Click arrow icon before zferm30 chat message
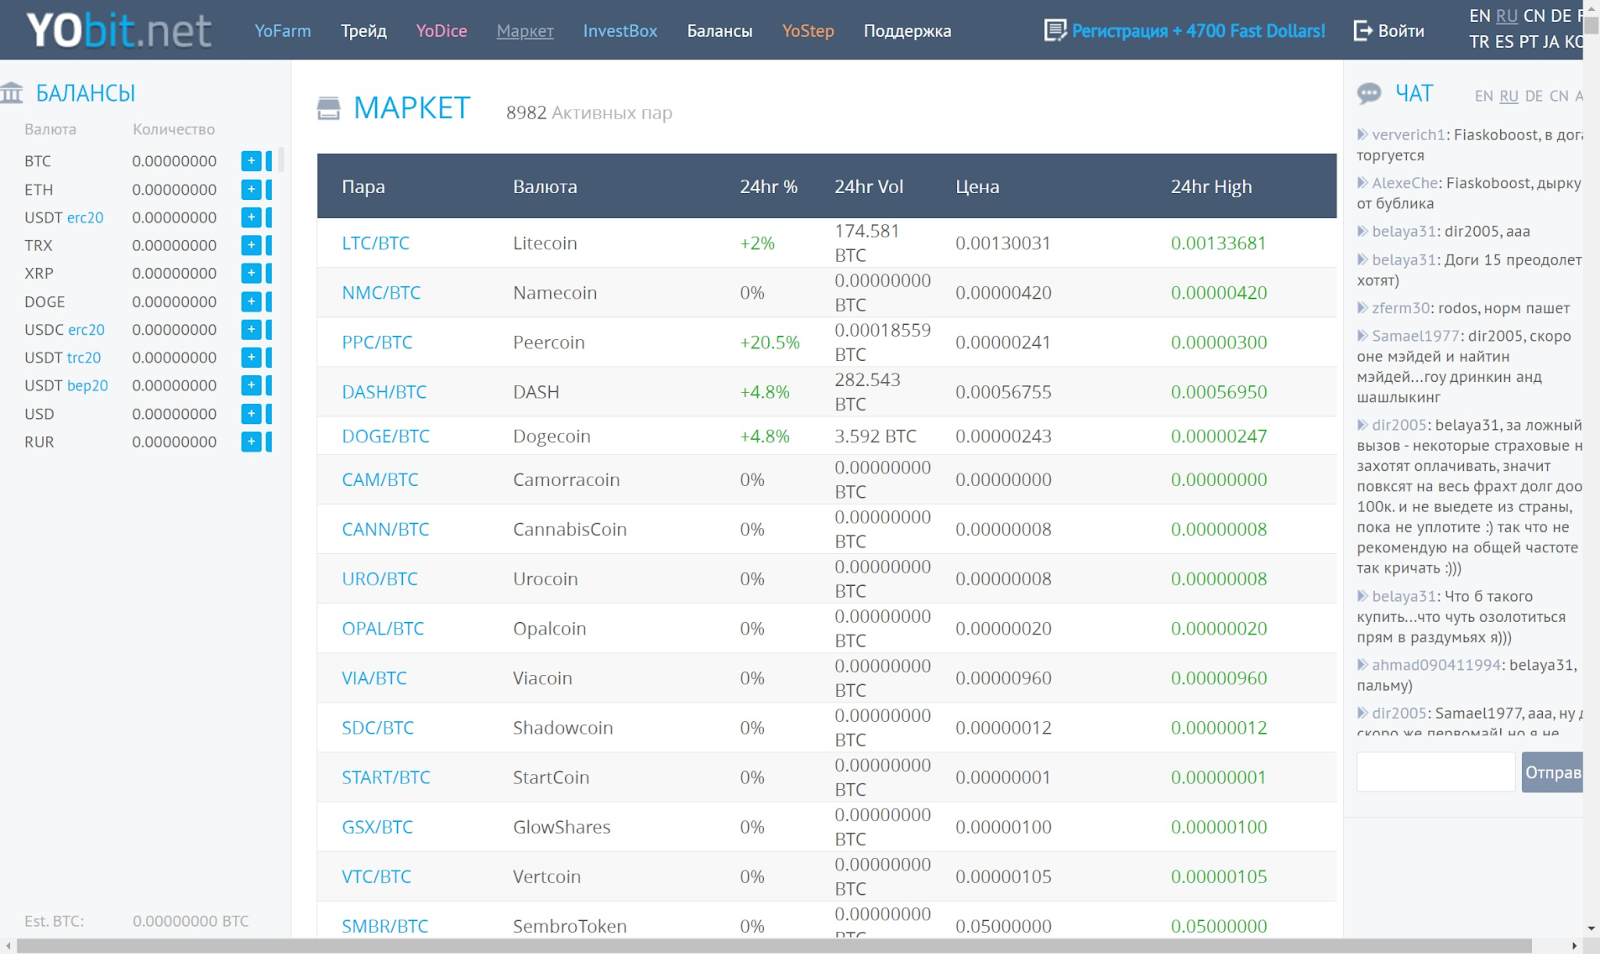Screen dimensions: 1600x954 coord(1362,307)
